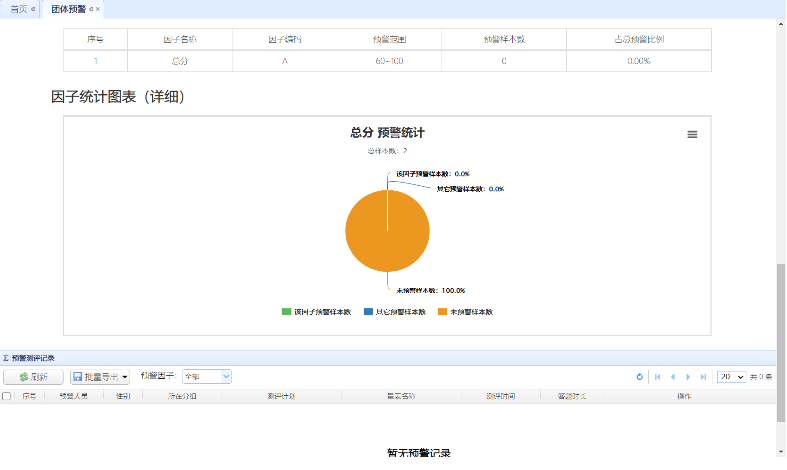Go to the next page of records

coord(688,377)
